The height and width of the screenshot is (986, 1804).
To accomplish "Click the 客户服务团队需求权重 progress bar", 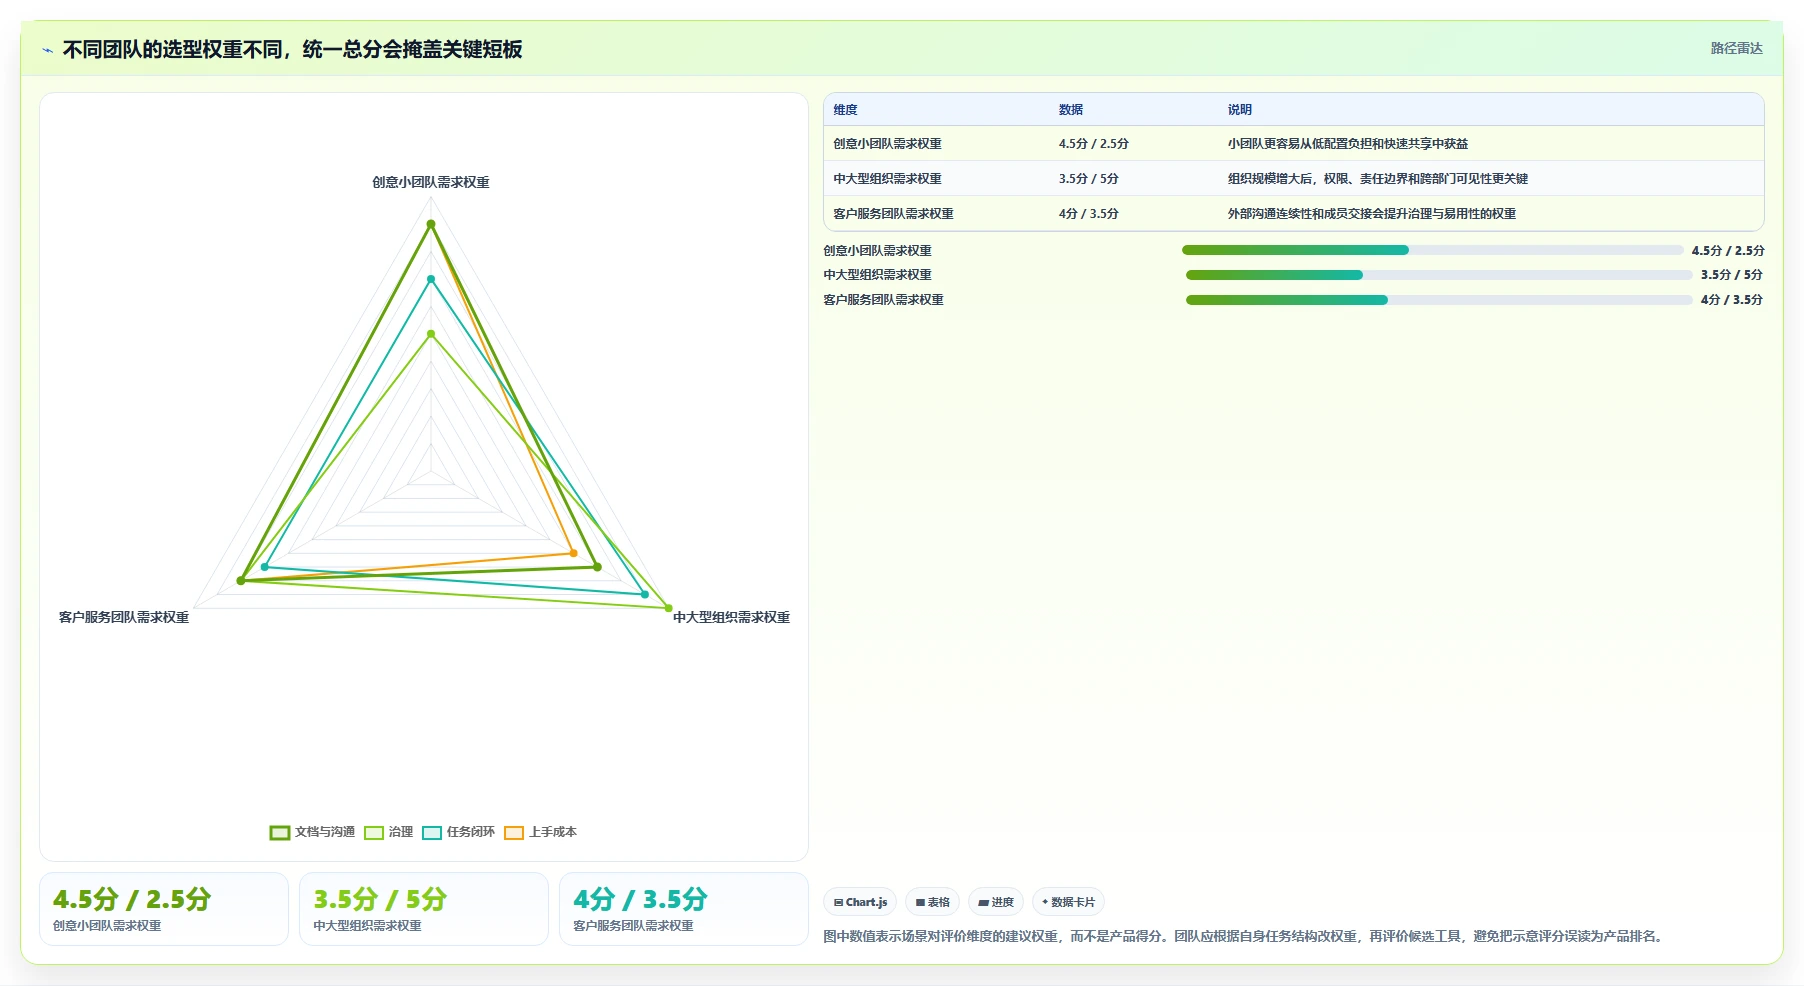I will 1439,300.
